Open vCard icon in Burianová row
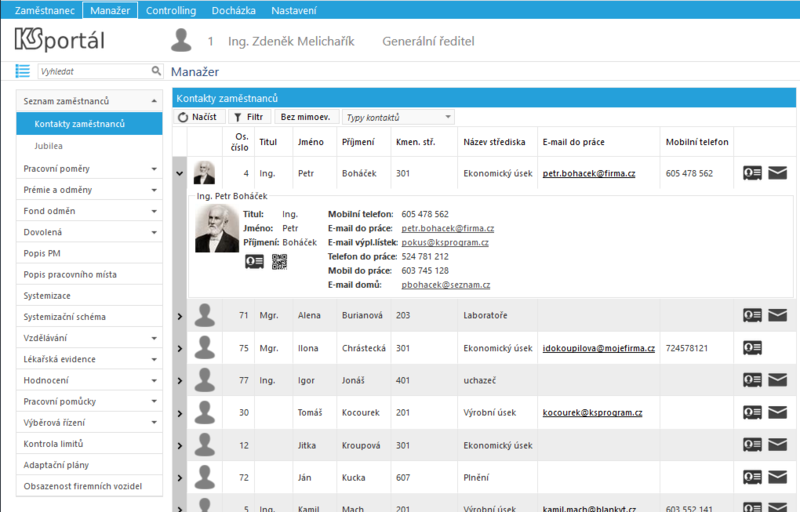 point(752,316)
